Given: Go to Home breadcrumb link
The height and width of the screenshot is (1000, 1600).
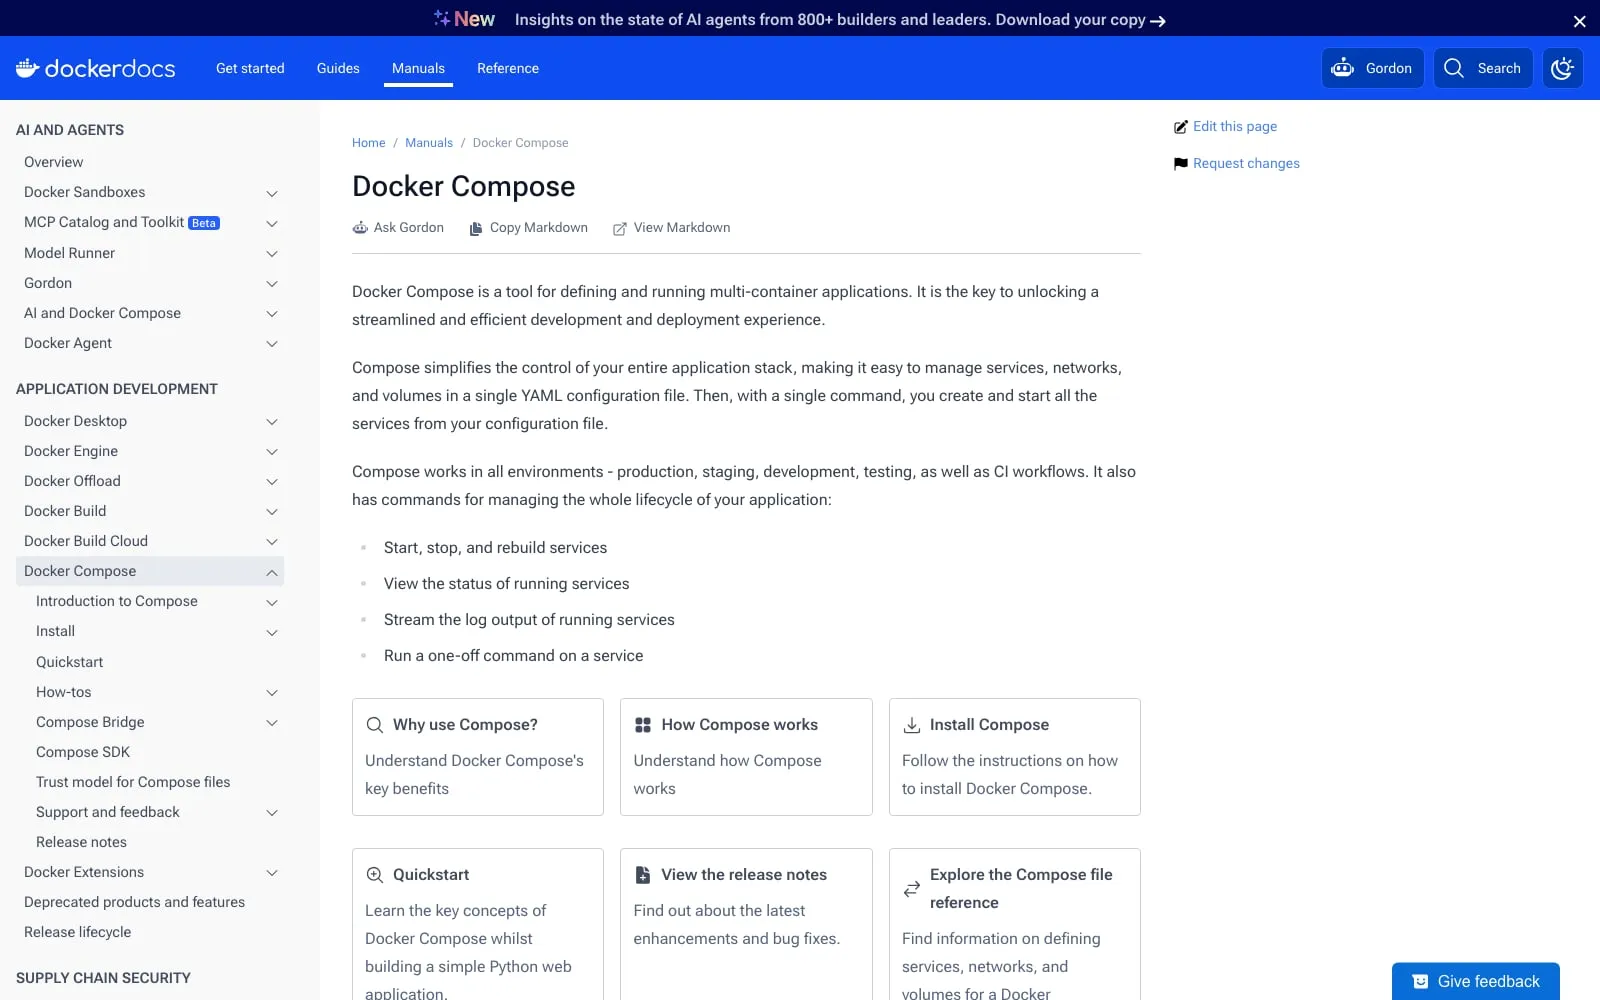Looking at the screenshot, I should 368,143.
